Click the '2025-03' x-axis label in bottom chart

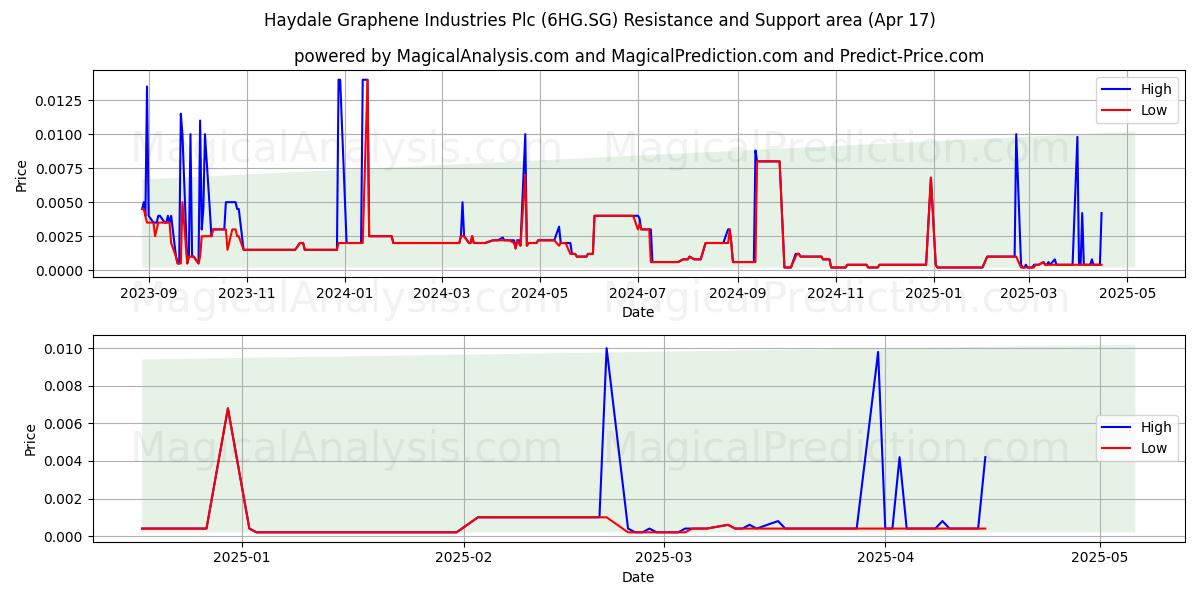(x=664, y=558)
